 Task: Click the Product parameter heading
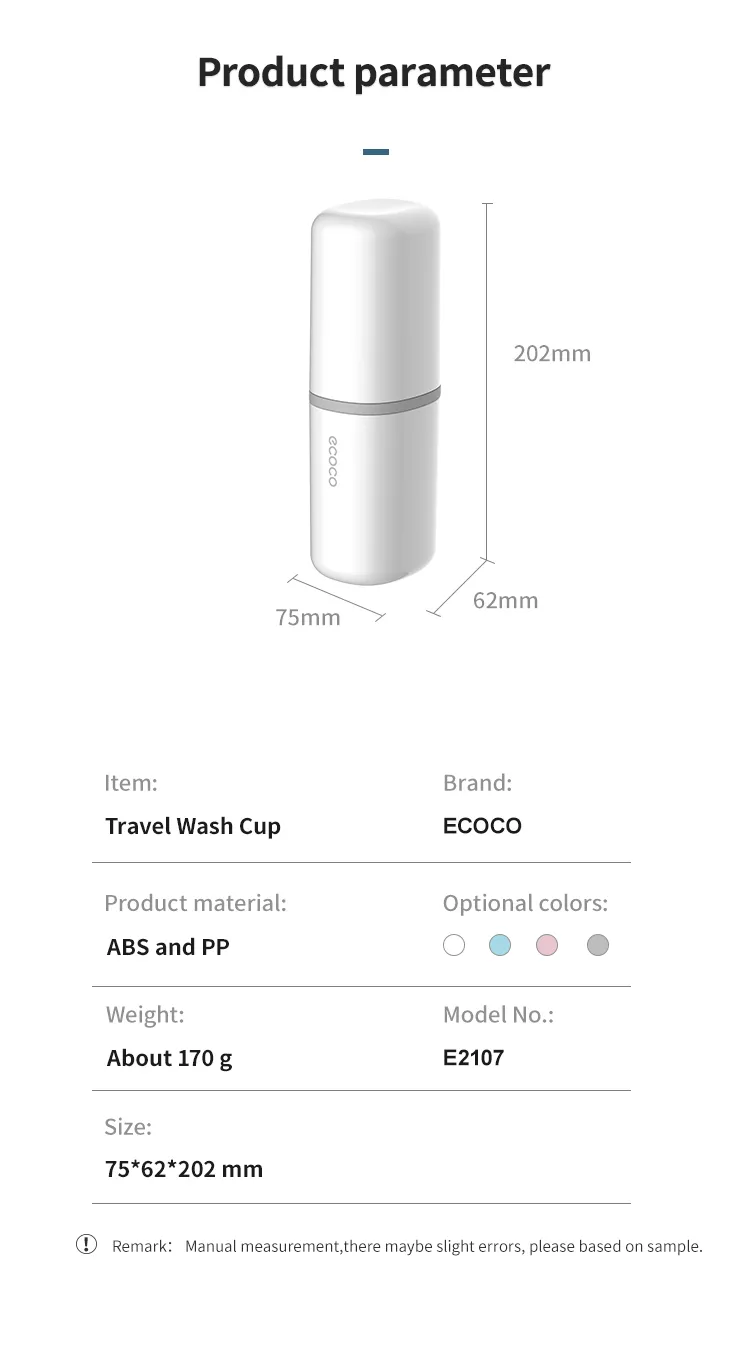click(373, 73)
